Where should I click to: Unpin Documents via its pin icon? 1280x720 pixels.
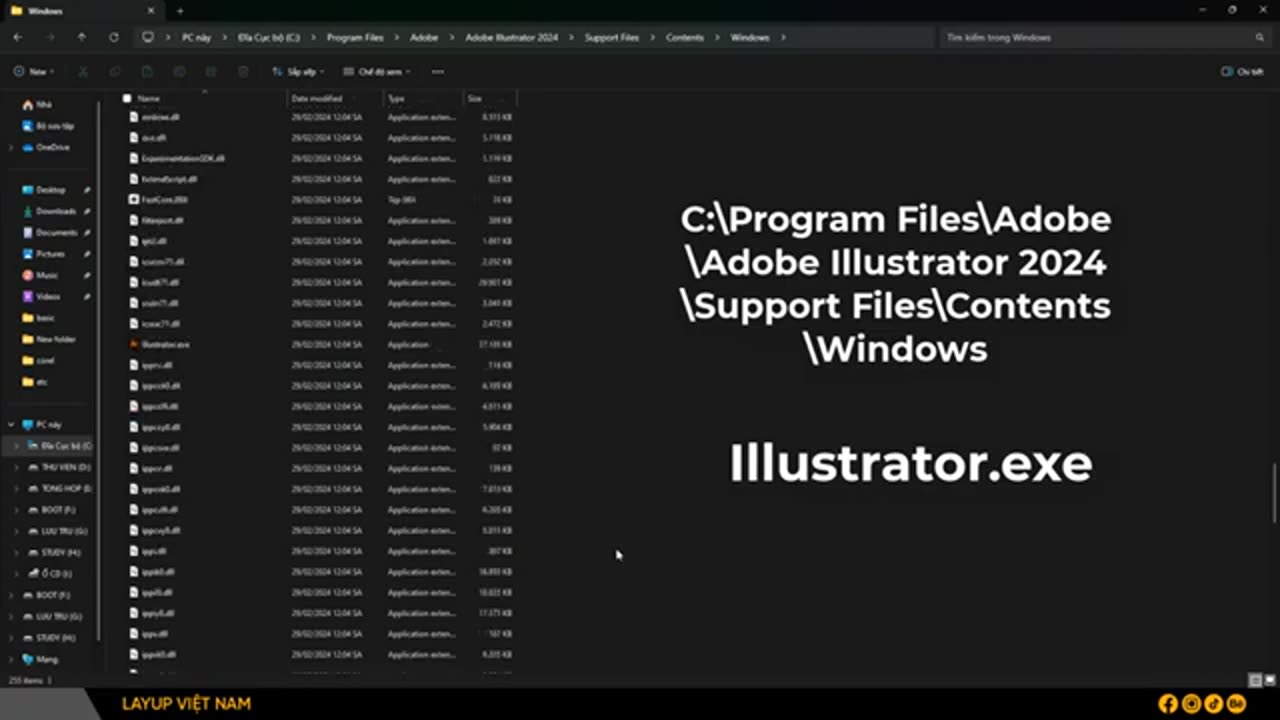(87, 233)
